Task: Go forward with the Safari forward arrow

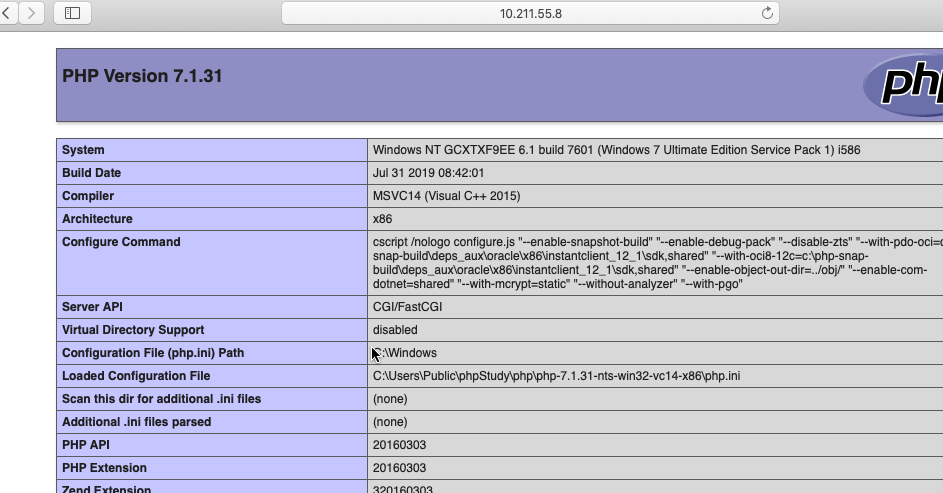Action: (x=31, y=13)
